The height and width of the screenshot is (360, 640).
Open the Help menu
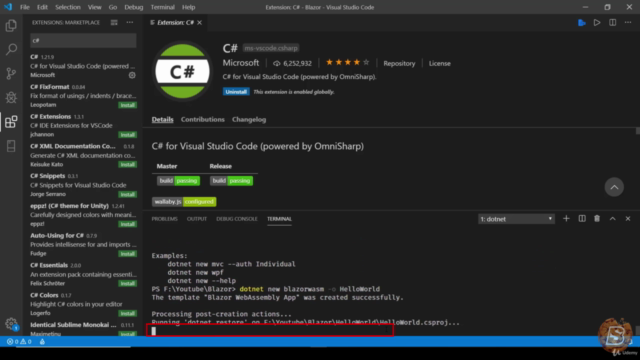coord(189,7)
